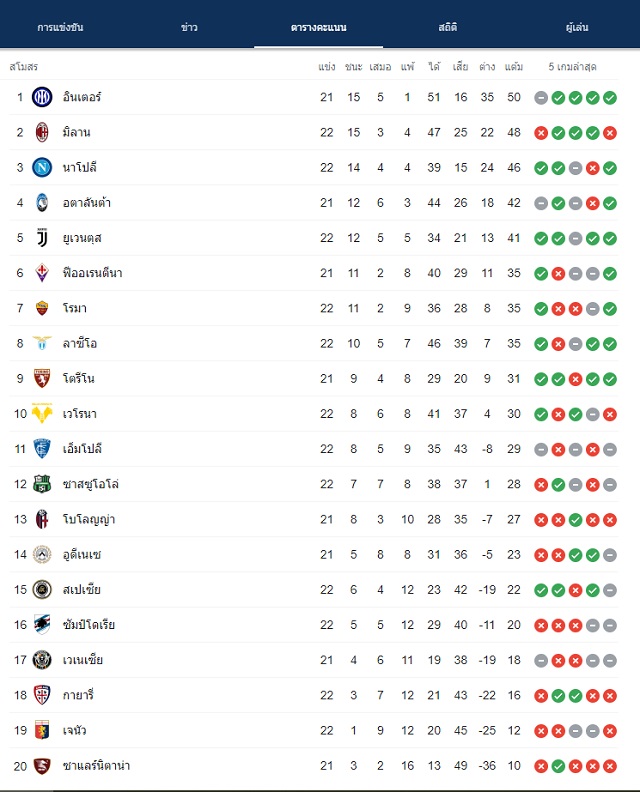Image resolution: width=640 pixels, height=792 pixels.
Task: Click the Salernitana crest in row 20
Action: (x=42, y=766)
